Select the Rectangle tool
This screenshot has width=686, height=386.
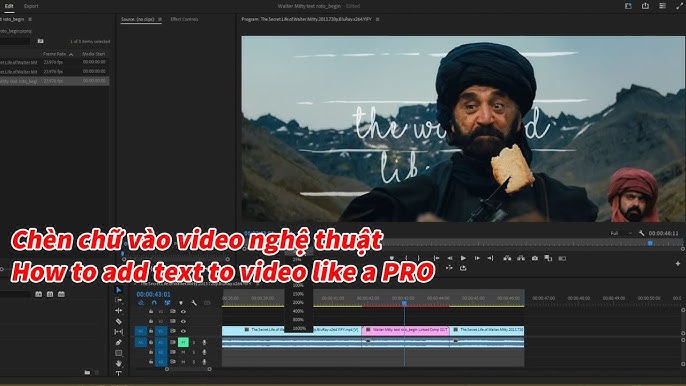pyautogui.click(x=119, y=353)
